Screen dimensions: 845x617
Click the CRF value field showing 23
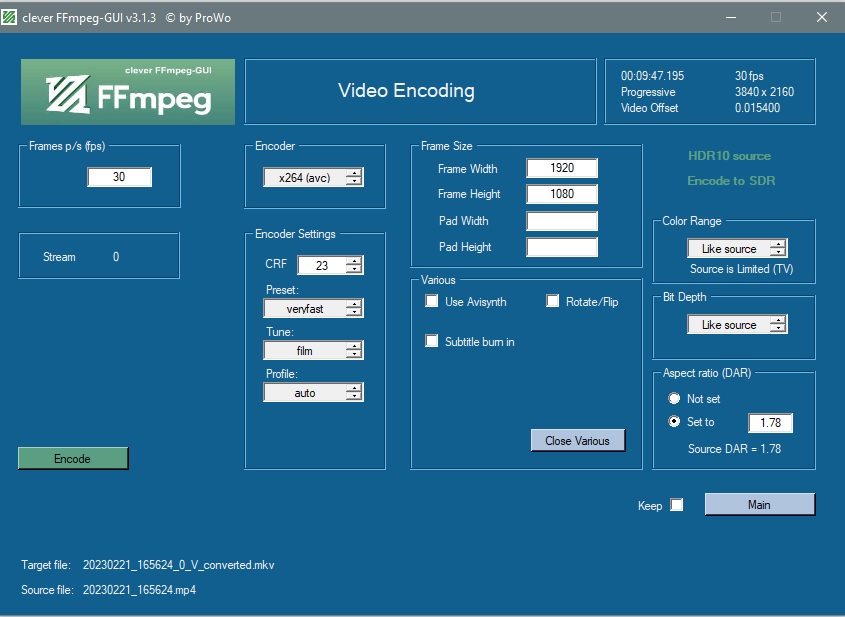tap(322, 265)
